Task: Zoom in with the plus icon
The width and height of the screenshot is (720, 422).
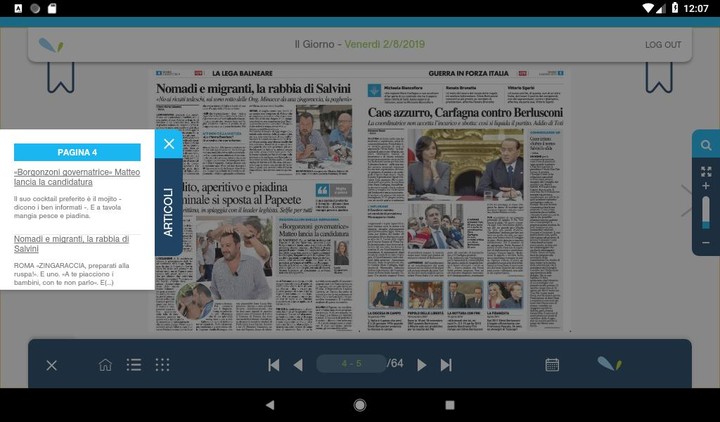Action: [x=706, y=186]
